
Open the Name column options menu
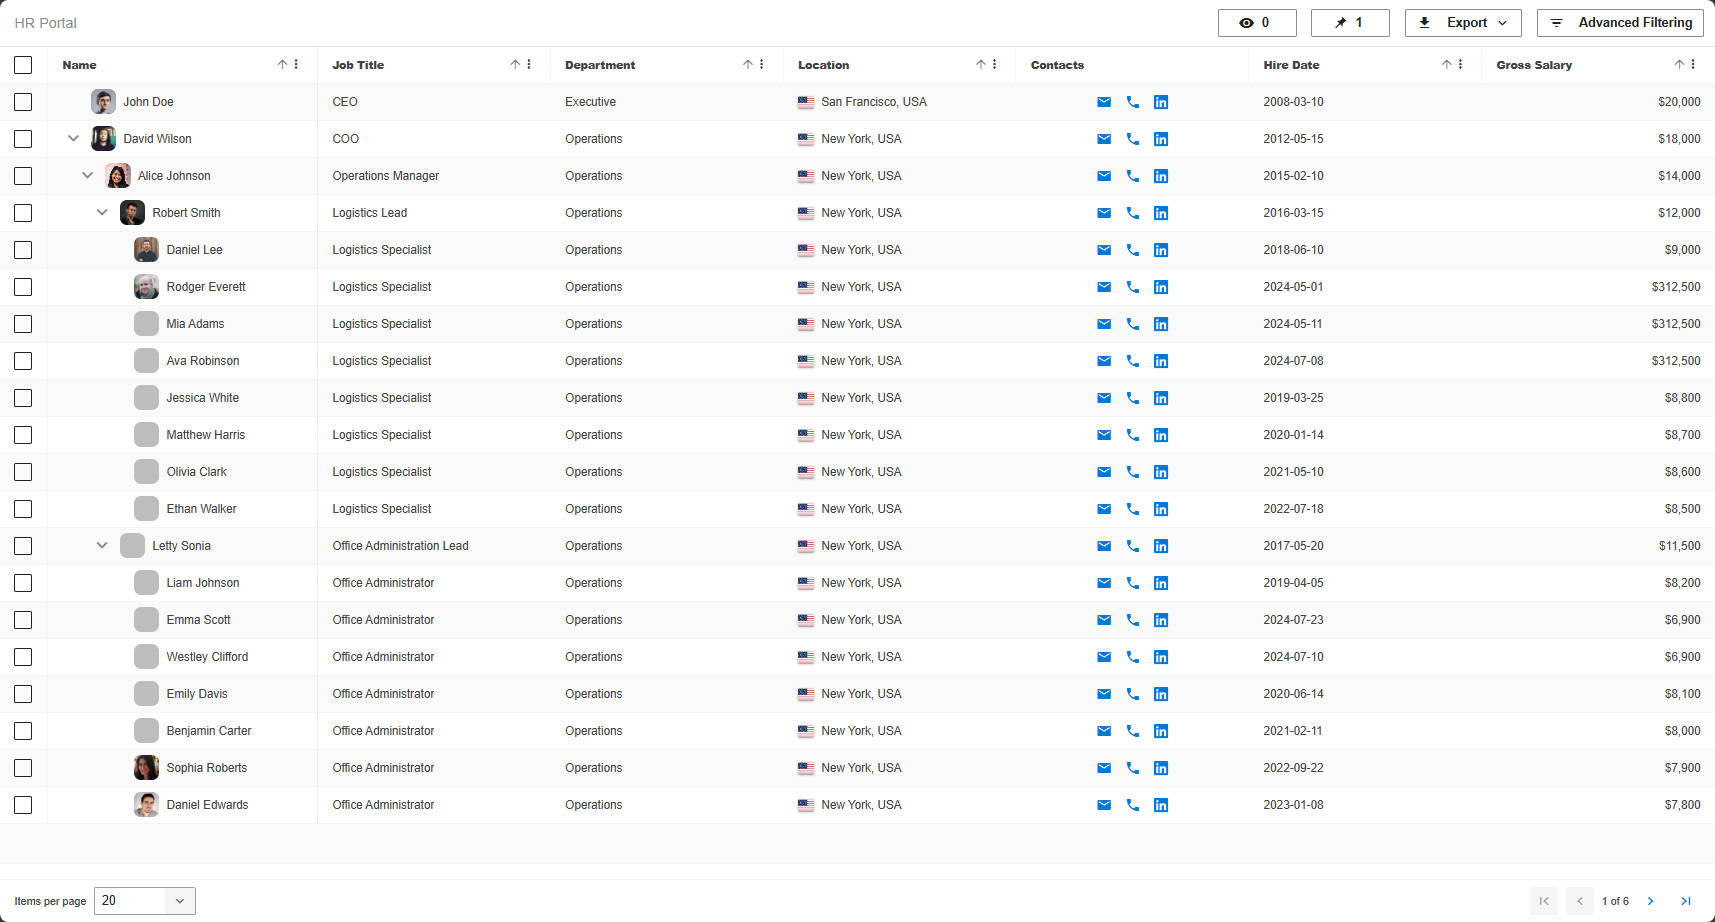click(296, 64)
